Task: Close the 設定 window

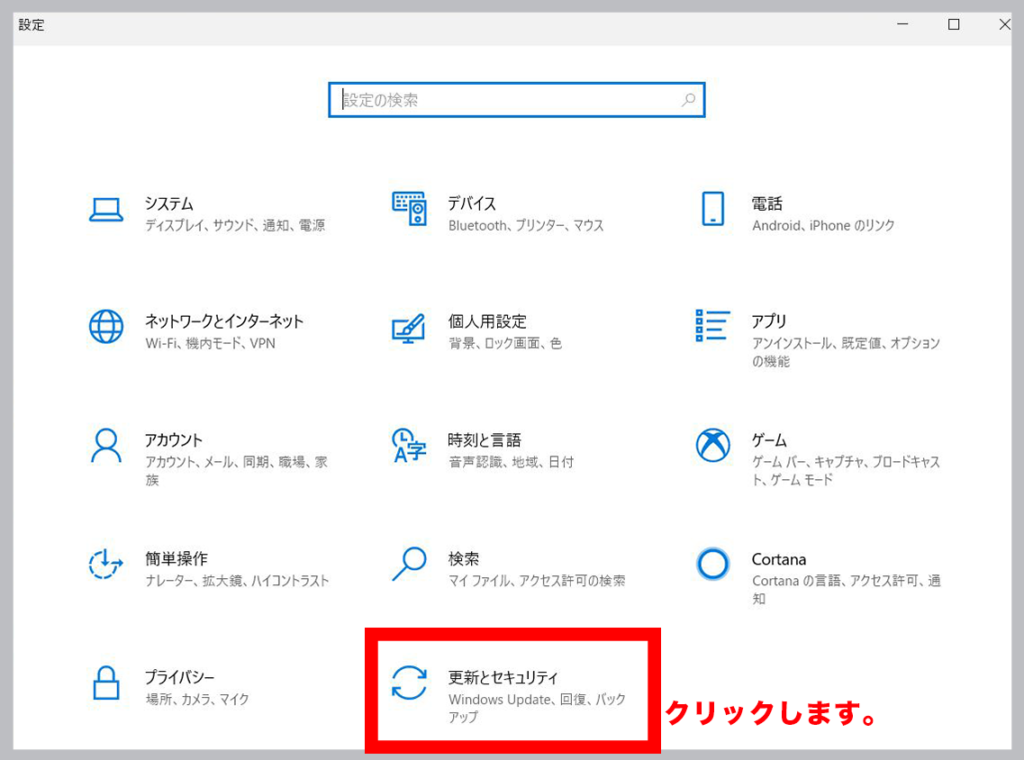Action: (x=1004, y=25)
